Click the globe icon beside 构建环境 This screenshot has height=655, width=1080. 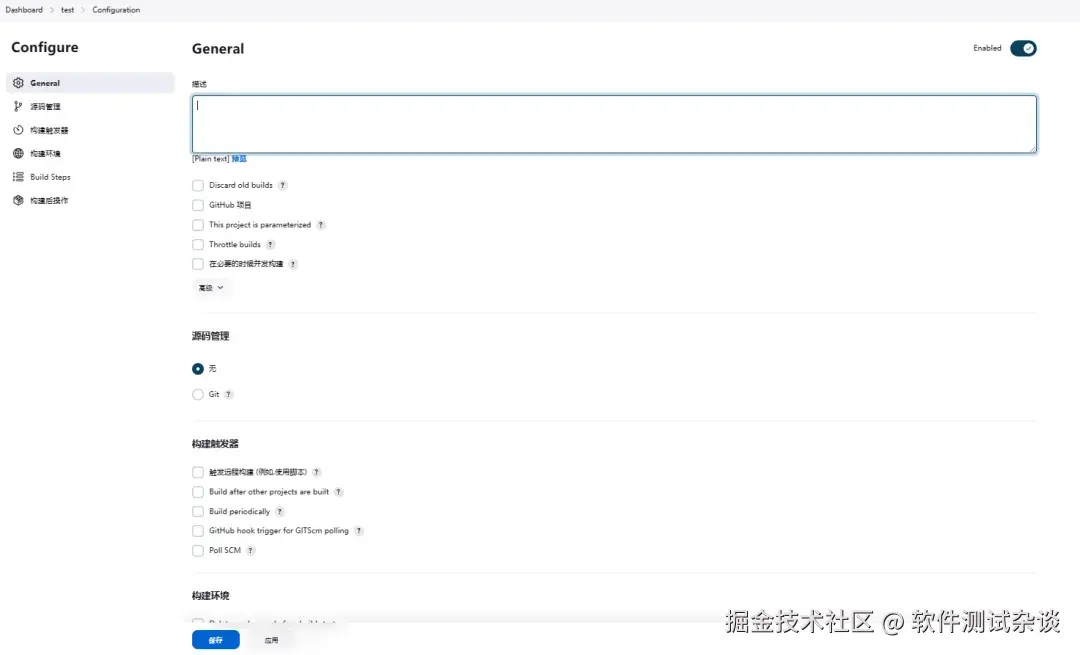pyautogui.click(x=17, y=153)
